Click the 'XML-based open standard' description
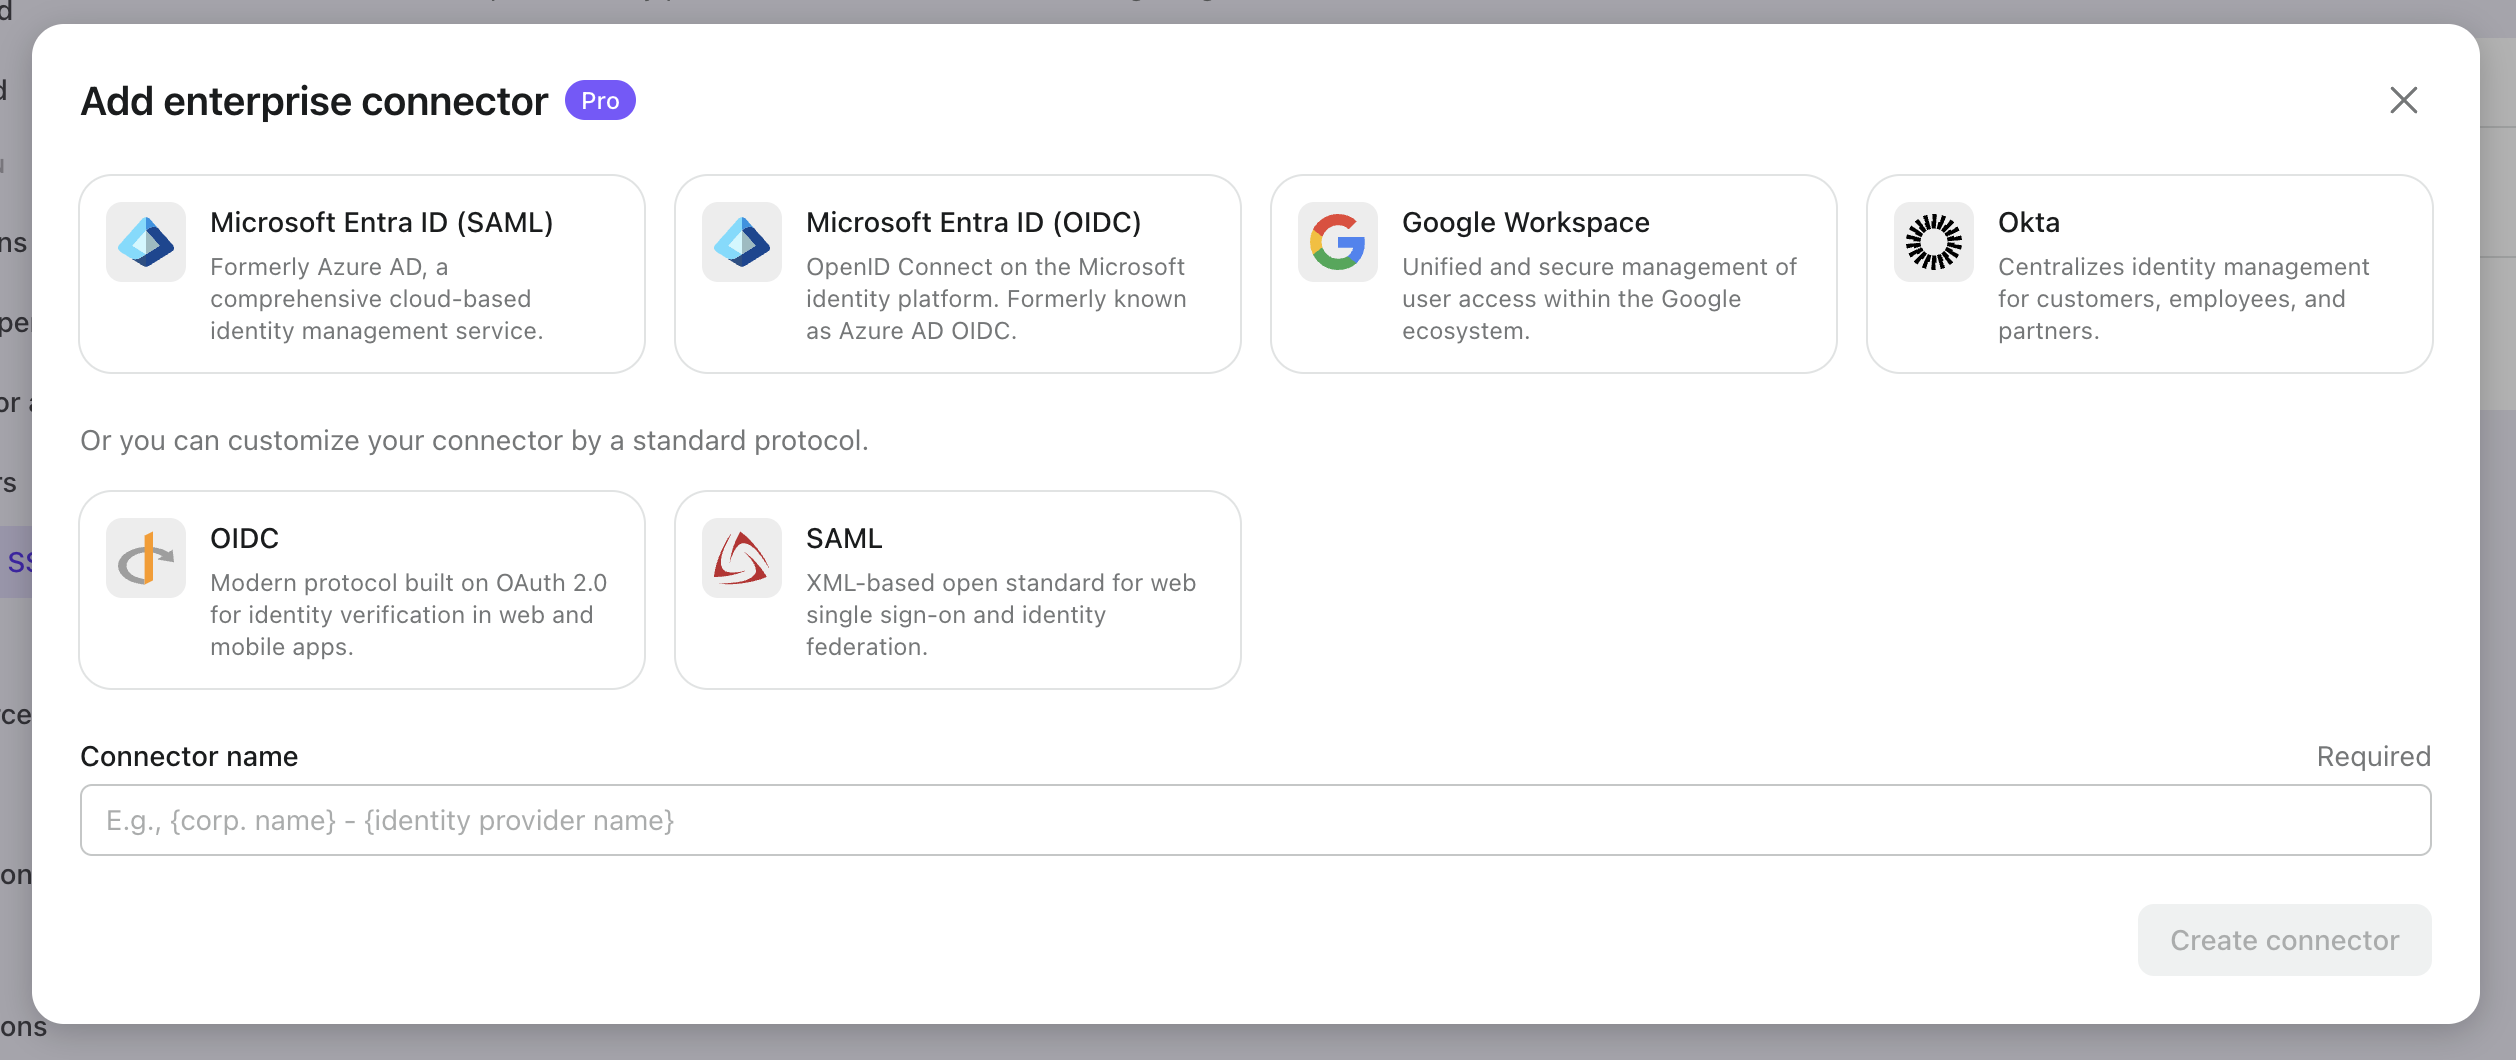This screenshot has width=2516, height=1060. click(x=1001, y=615)
